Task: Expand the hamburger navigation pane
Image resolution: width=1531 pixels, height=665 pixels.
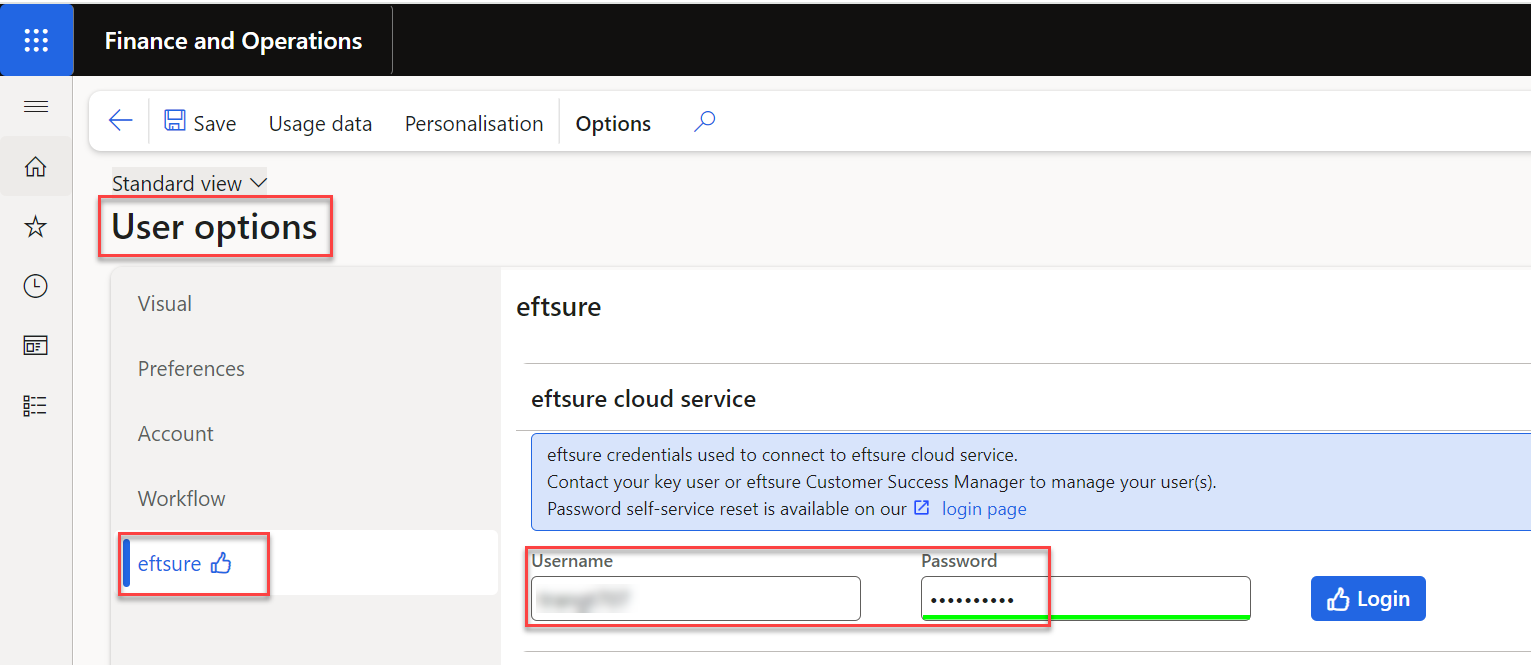Action: [x=36, y=107]
